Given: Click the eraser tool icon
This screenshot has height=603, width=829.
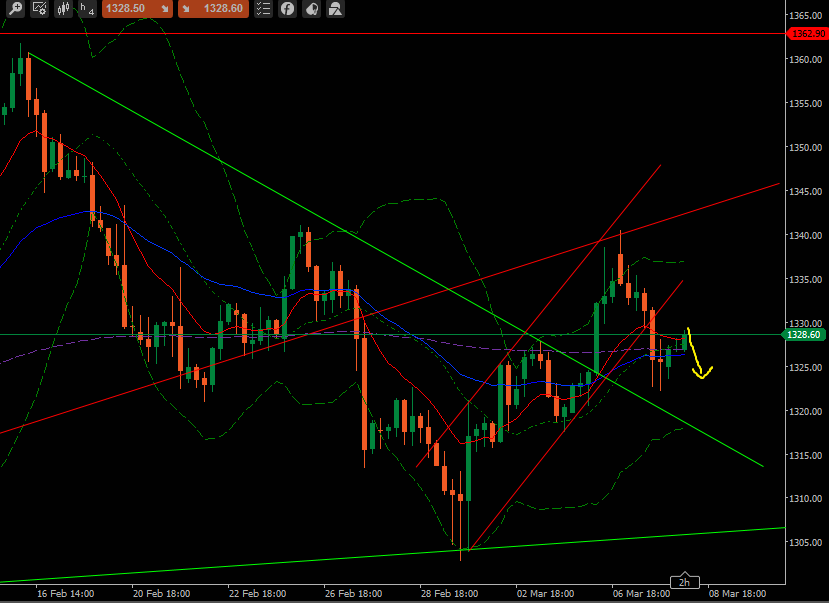Looking at the screenshot, I should click(311, 8).
